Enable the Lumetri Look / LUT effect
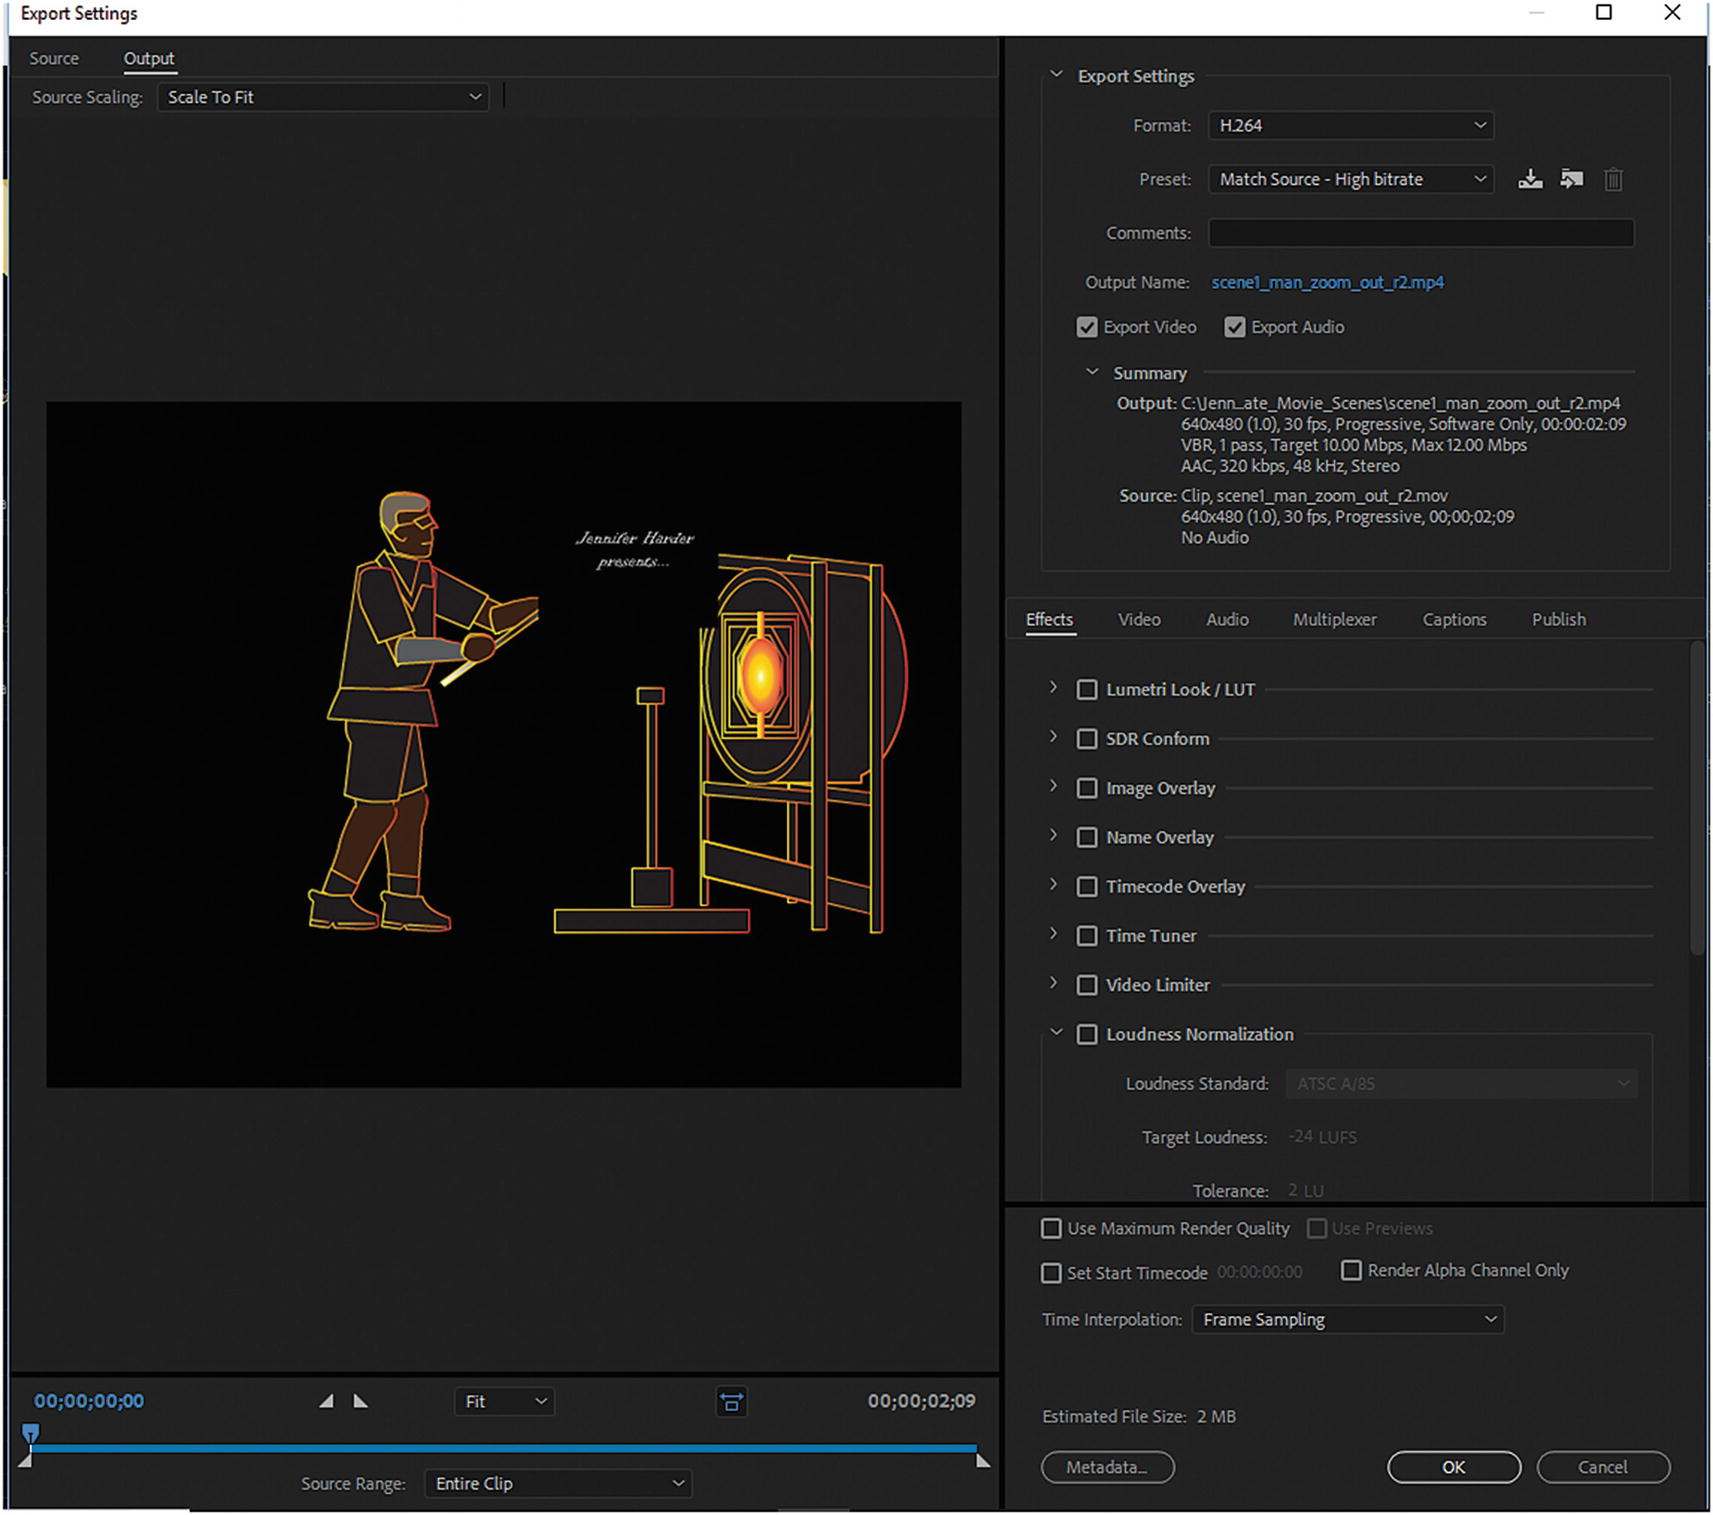Viewport: 1713px width, 1515px height. click(x=1087, y=689)
